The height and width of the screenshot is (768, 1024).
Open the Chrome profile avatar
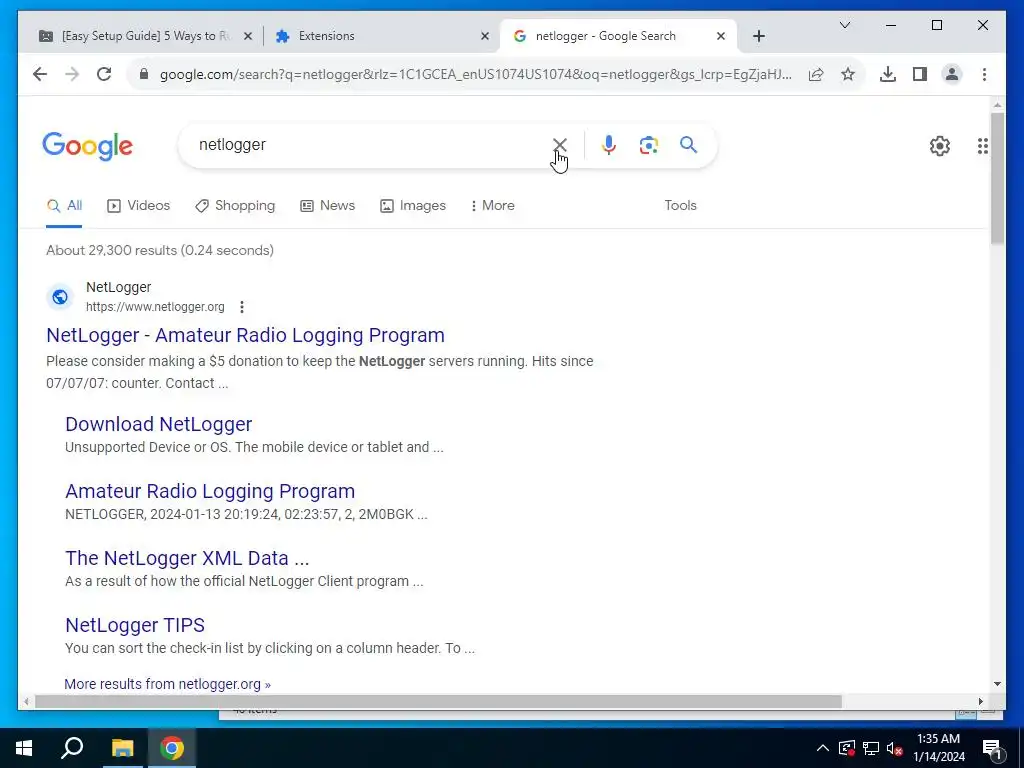point(952,74)
